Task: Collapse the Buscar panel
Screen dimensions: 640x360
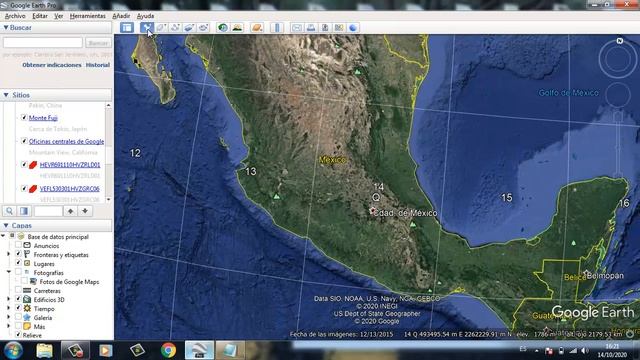Action: [6, 27]
